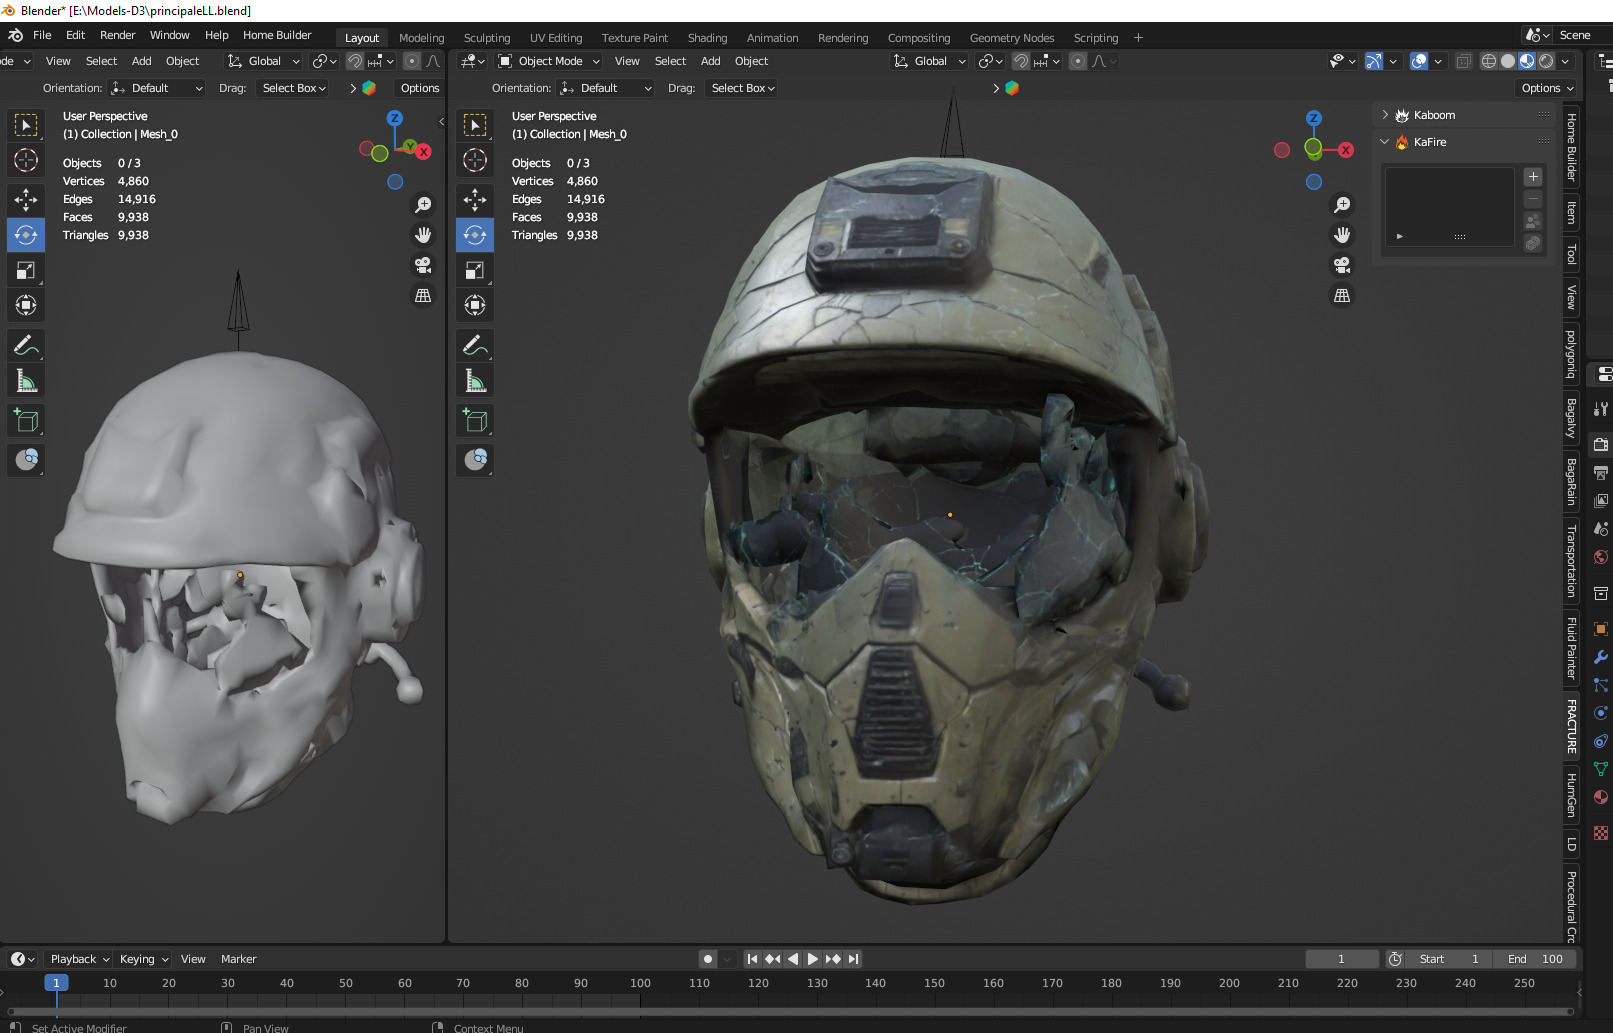The width and height of the screenshot is (1613, 1033).
Task: Select the Scale tool in left viewport
Action: coord(26,270)
